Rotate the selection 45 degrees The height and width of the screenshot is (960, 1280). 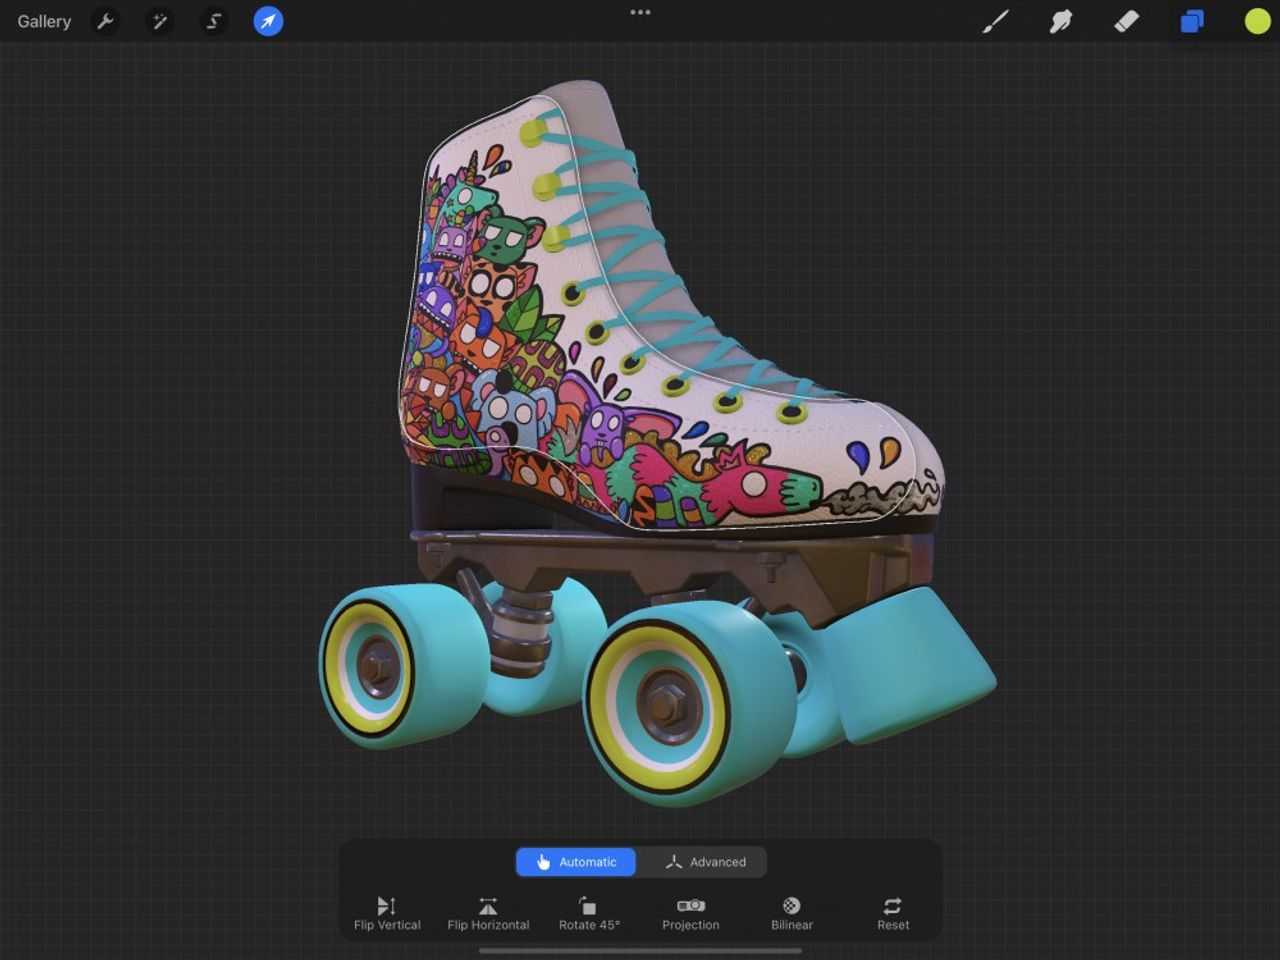(x=589, y=912)
